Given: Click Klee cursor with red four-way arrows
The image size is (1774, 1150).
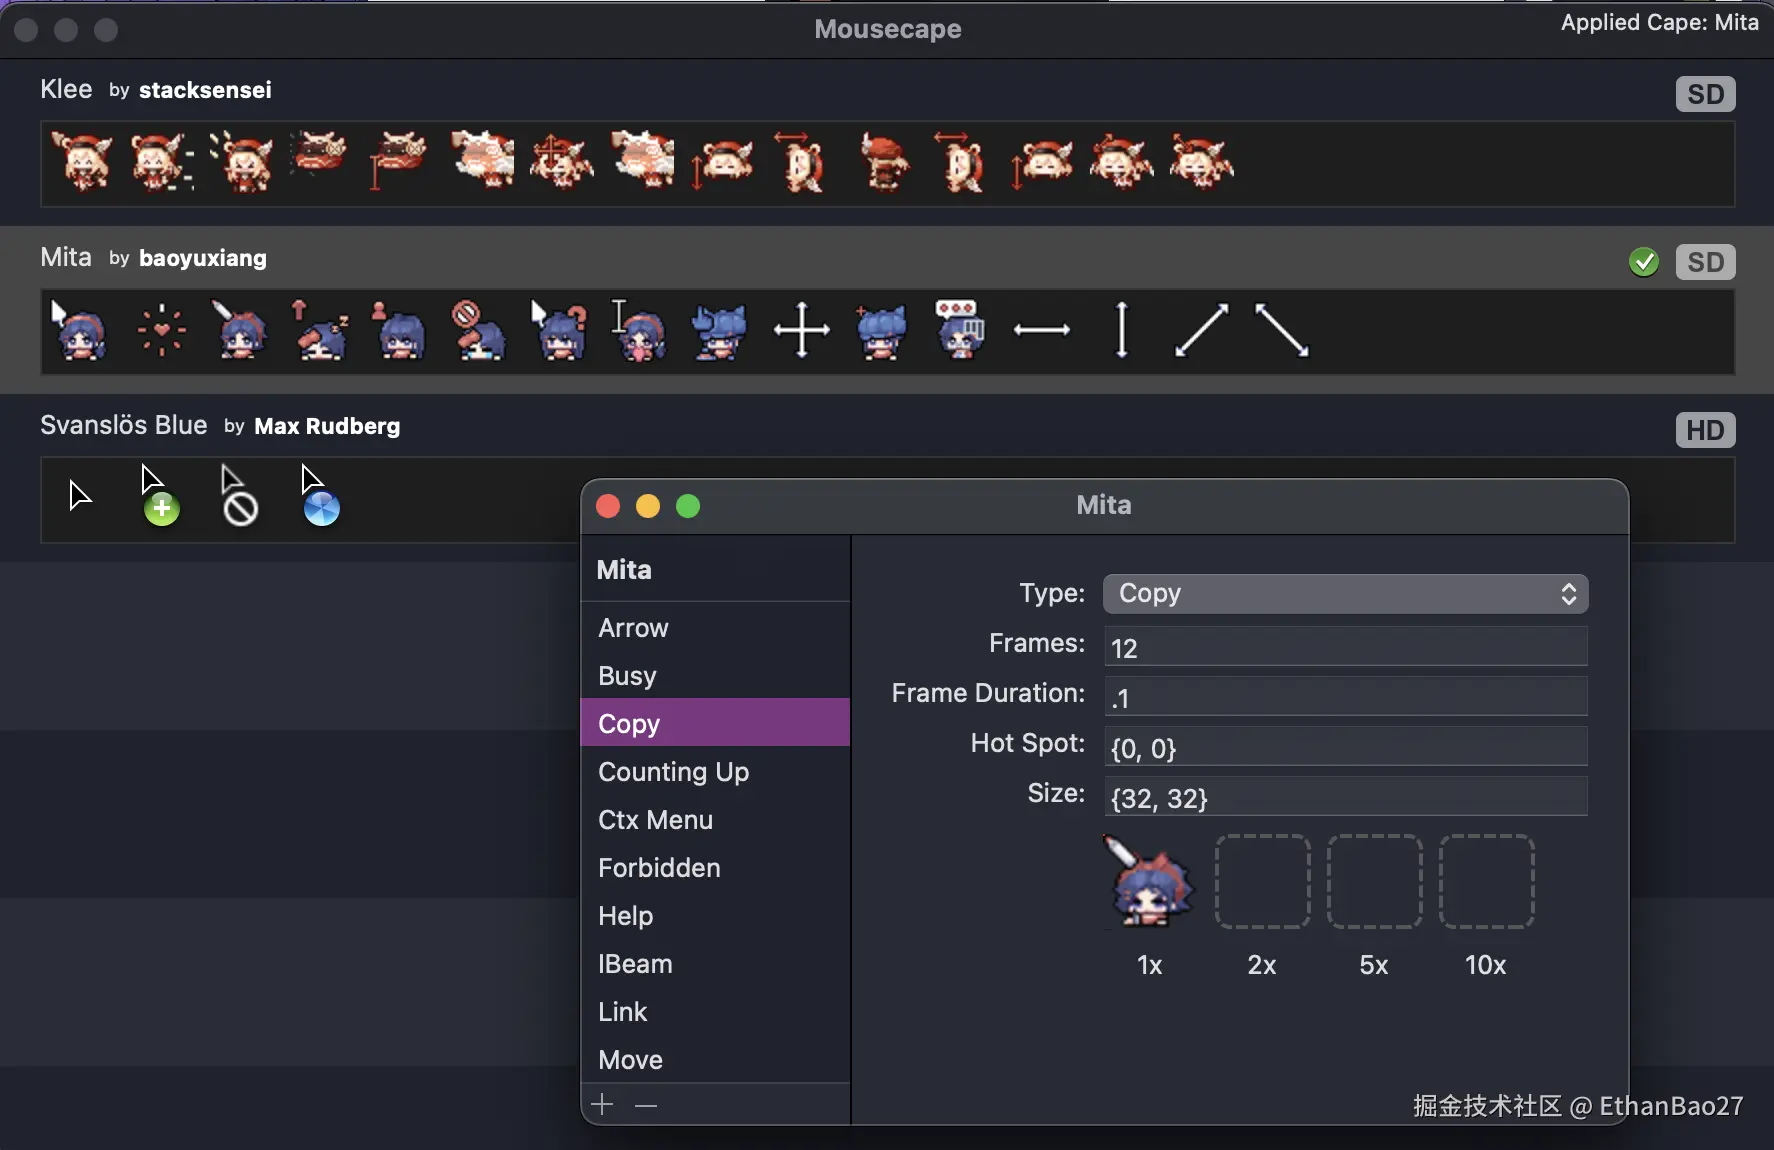Looking at the screenshot, I should [561, 162].
